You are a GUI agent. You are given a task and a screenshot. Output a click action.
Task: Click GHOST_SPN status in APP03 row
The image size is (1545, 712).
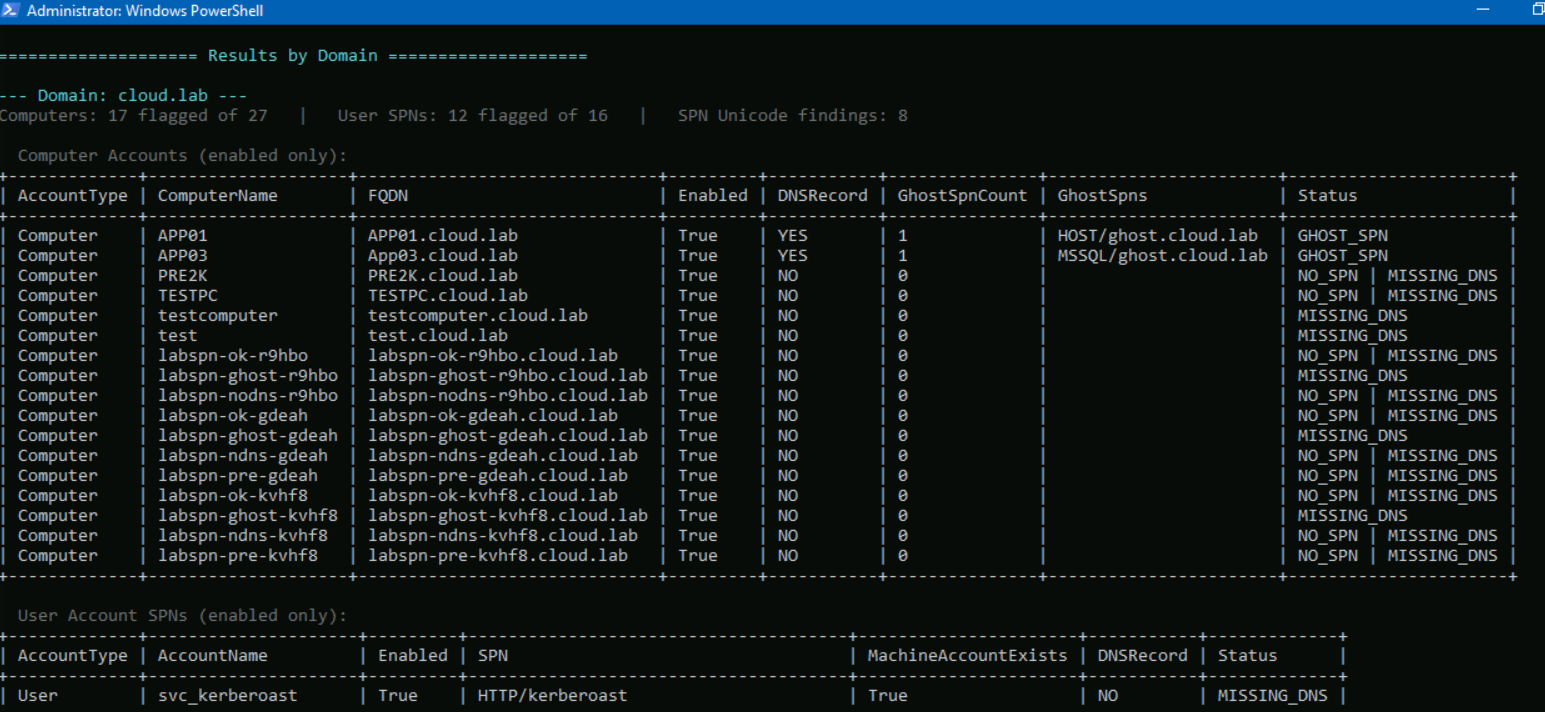1342,256
